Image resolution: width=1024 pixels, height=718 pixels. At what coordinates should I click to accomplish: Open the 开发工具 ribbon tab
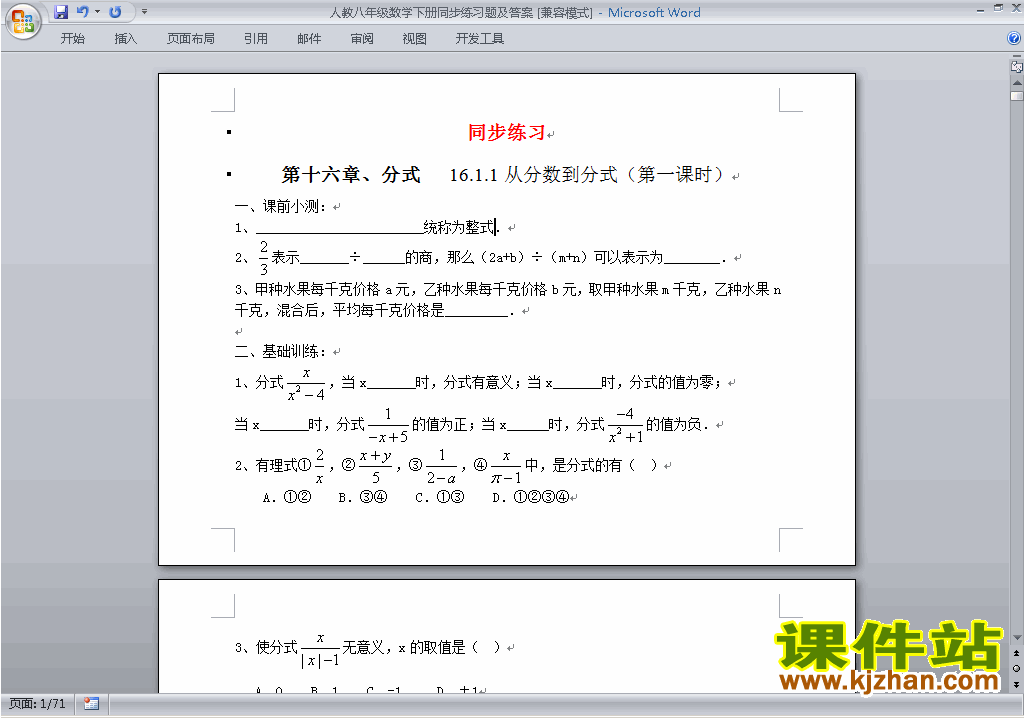(x=480, y=39)
